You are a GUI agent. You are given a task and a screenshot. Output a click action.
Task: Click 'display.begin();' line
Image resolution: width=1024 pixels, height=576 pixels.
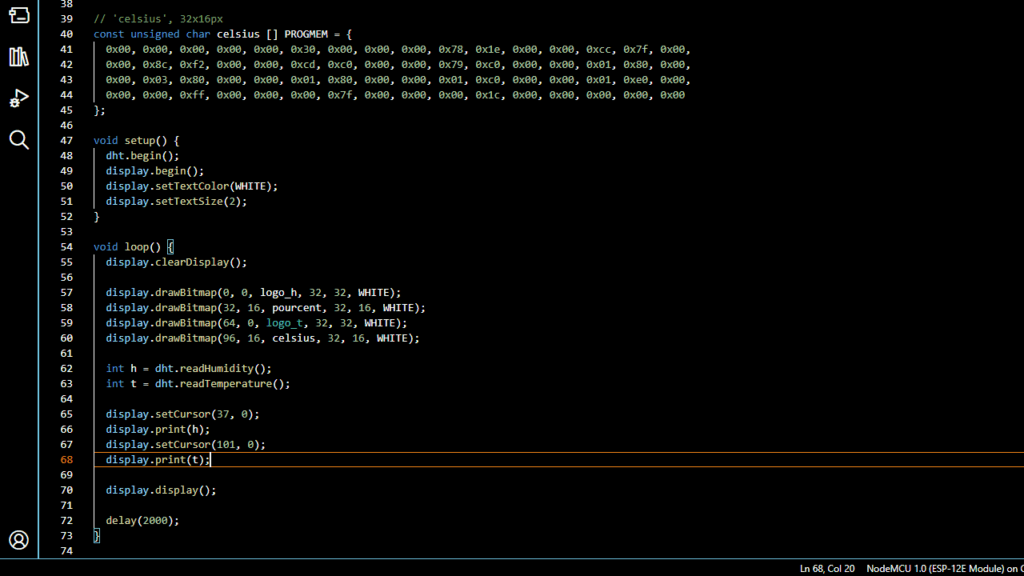coord(155,171)
